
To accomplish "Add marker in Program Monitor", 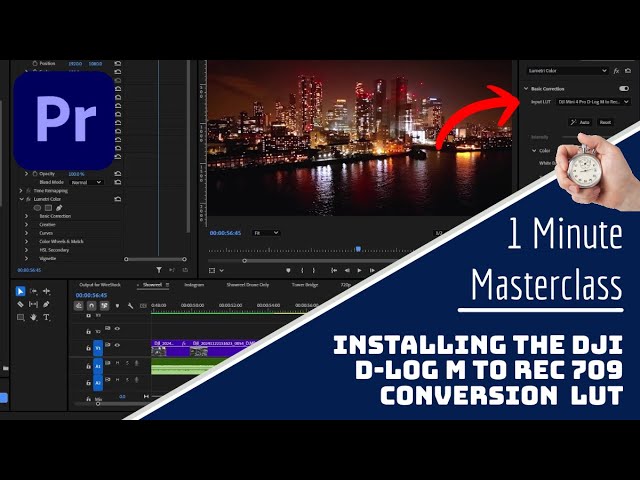I will click(288, 270).
